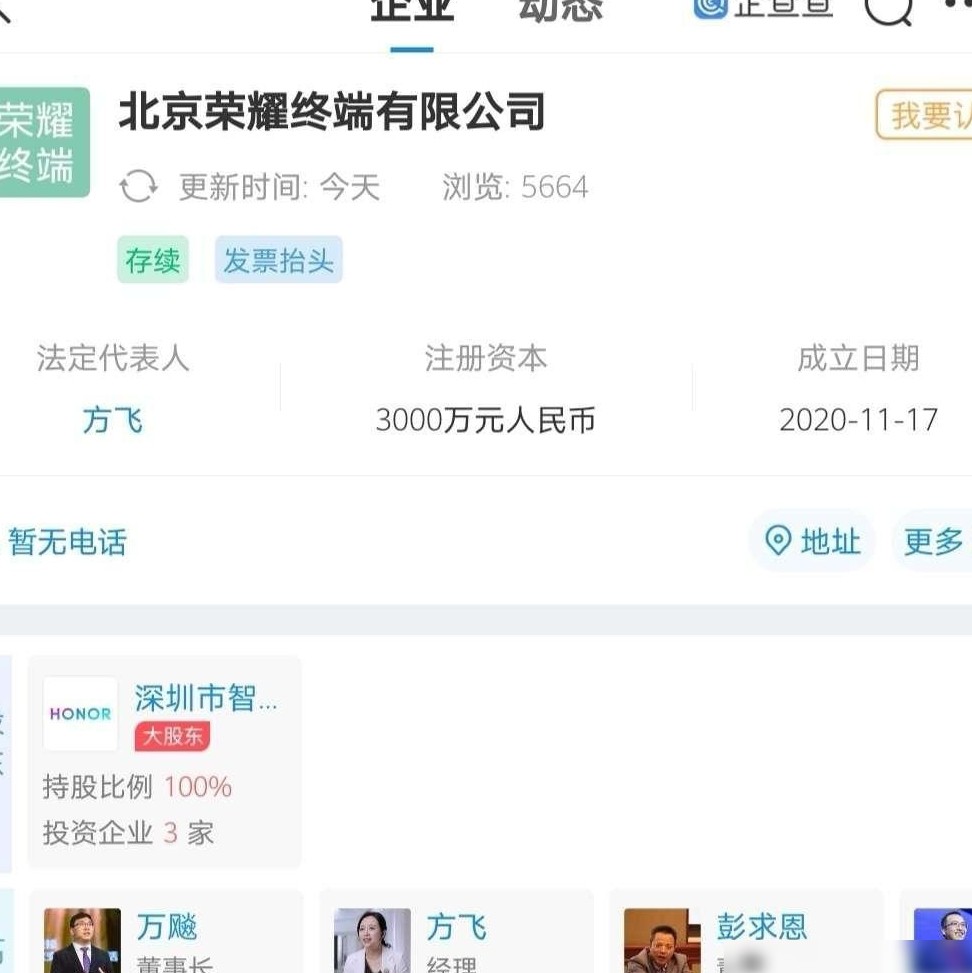Screen dimensions: 972x973
Task: Tap the 企查查 logo icon
Action: tap(709, 9)
